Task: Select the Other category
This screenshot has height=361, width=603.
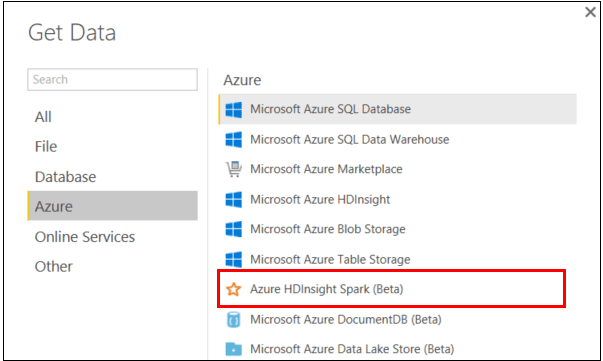Action: pyautogui.click(x=53, y=266)
